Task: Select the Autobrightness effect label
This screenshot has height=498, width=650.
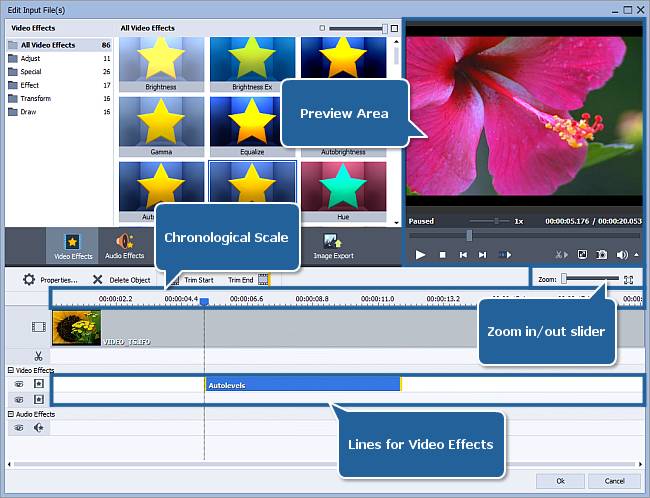Action: (x=343, y=152)
